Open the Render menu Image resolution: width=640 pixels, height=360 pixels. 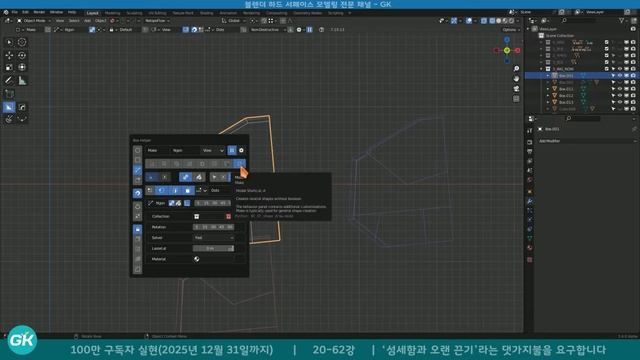(x=39, y=12)
